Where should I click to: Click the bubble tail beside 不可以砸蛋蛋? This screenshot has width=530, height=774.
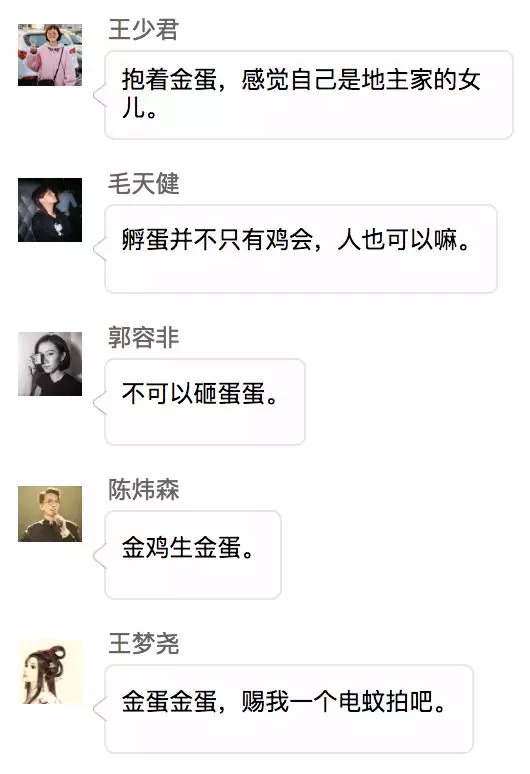(x=100, y=403)
